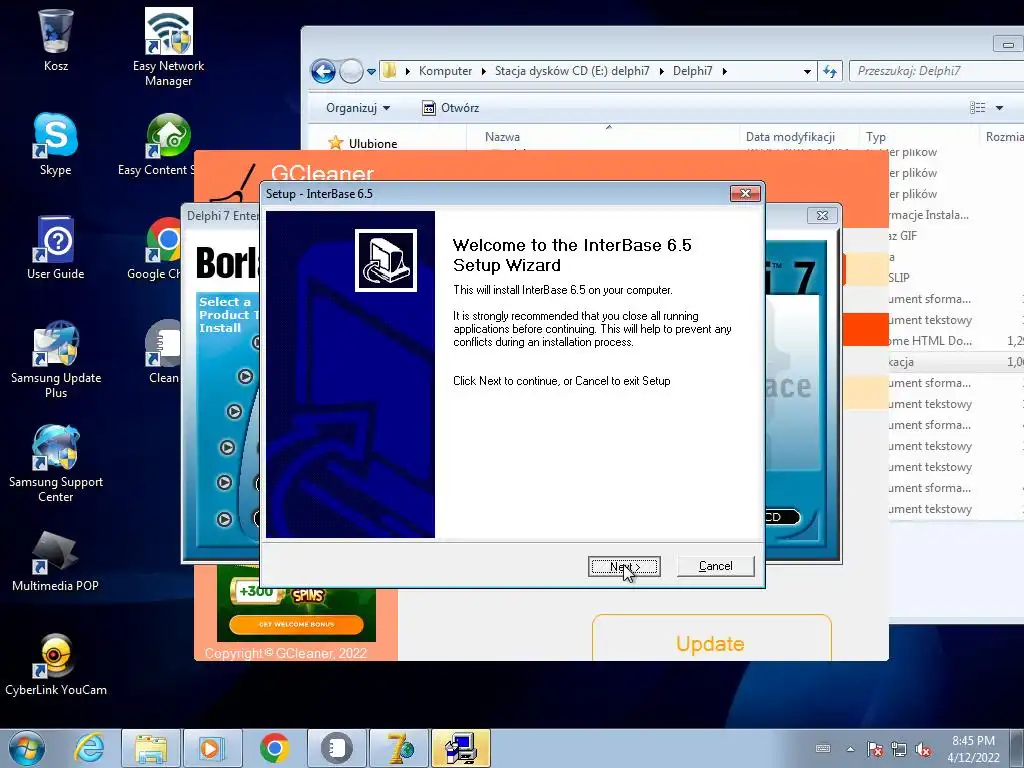The image size is (1024, 768).
Task: Open Kosz recycle bin on desktop
Action: point(56,40)
